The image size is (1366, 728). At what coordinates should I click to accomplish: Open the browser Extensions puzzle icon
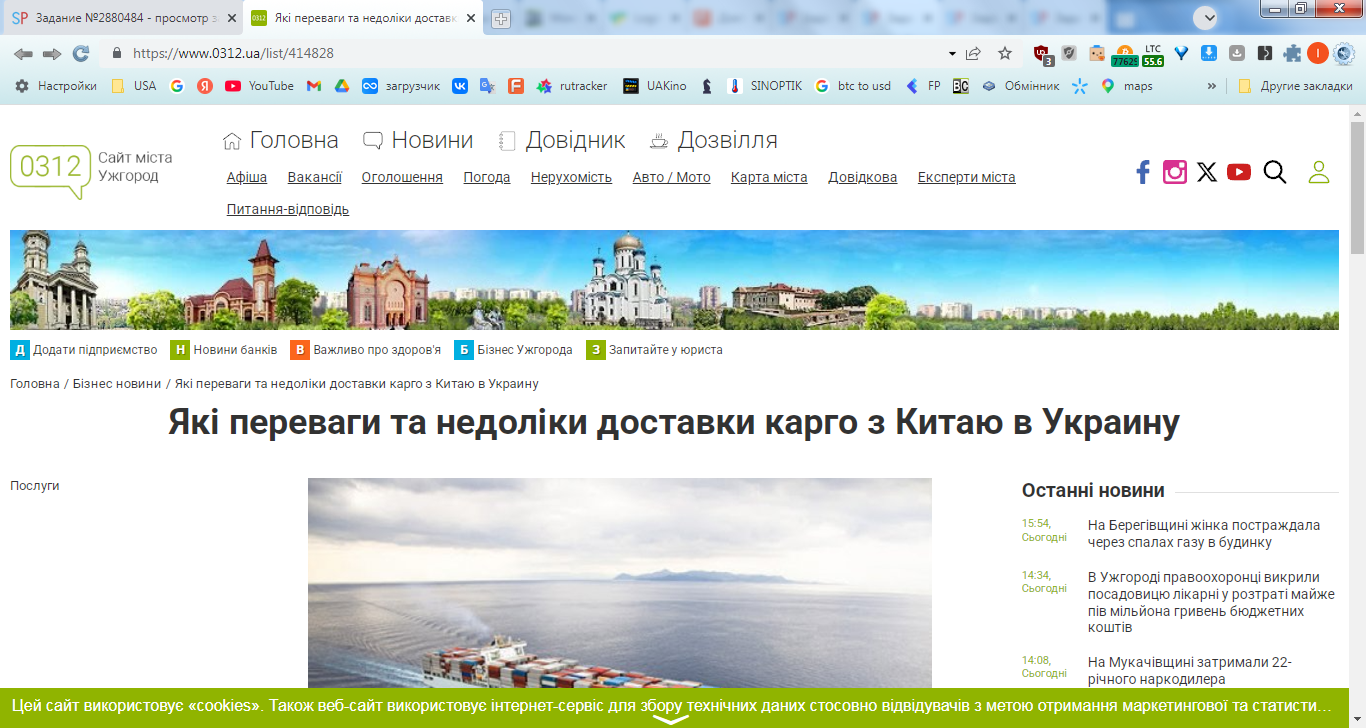[x=1293, y=54]
